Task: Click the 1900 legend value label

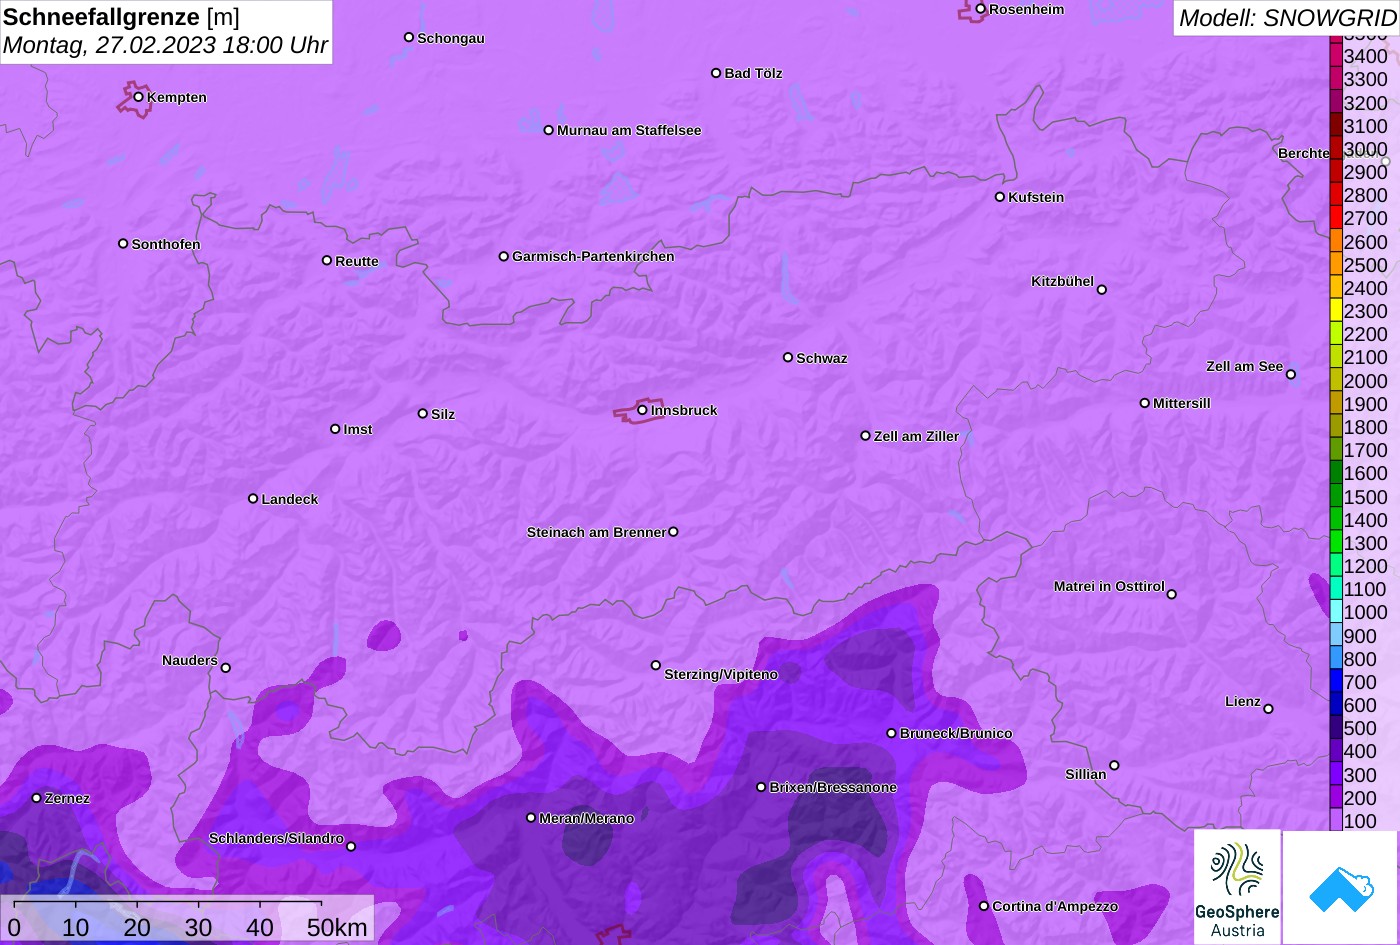Action: coord(1366,404)
